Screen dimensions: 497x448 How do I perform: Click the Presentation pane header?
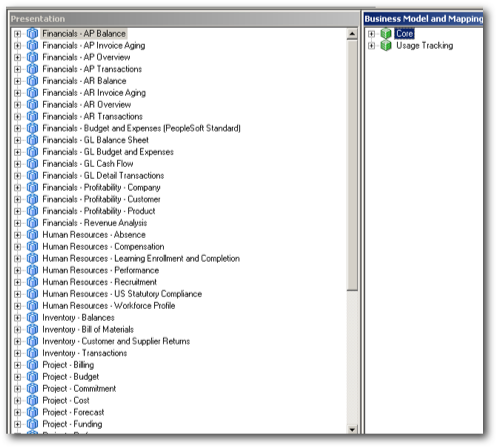184,19
